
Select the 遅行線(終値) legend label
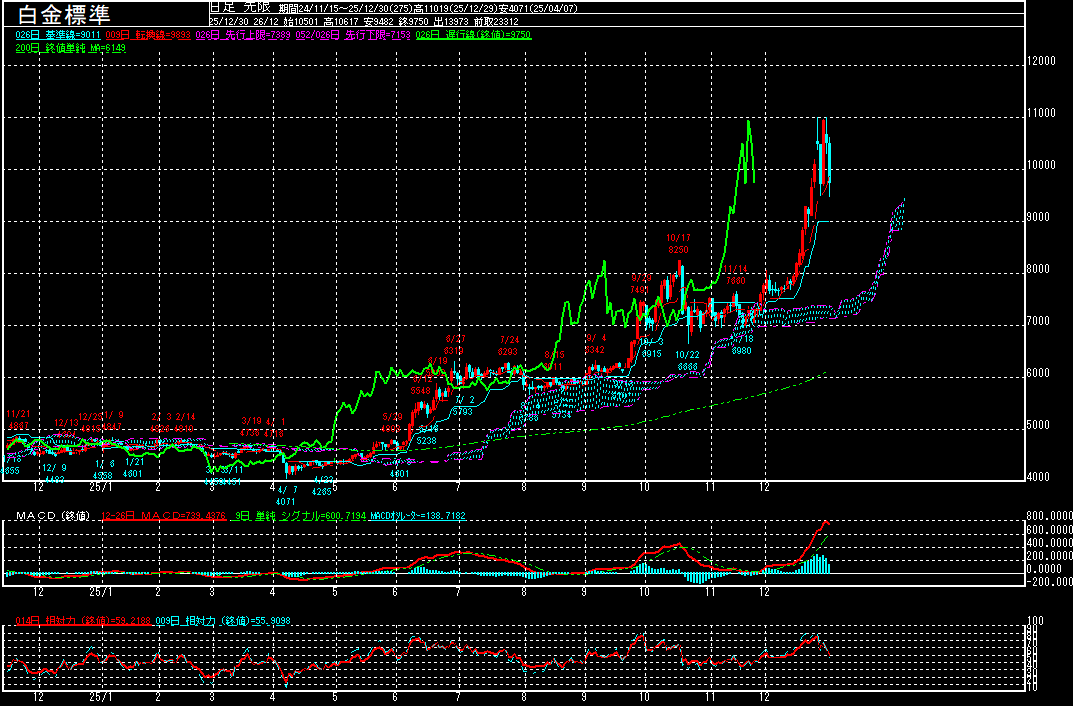click(473, 34)
